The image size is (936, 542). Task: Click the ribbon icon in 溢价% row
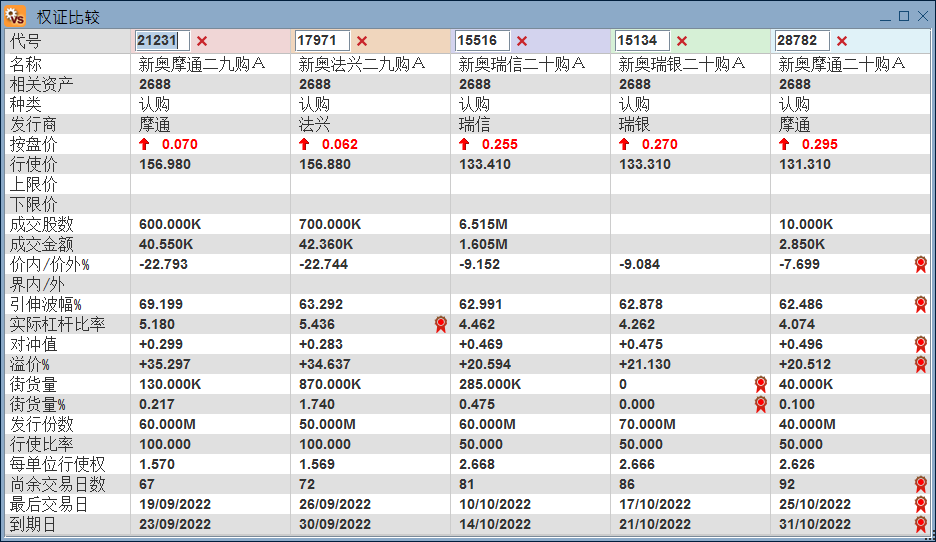921,364
